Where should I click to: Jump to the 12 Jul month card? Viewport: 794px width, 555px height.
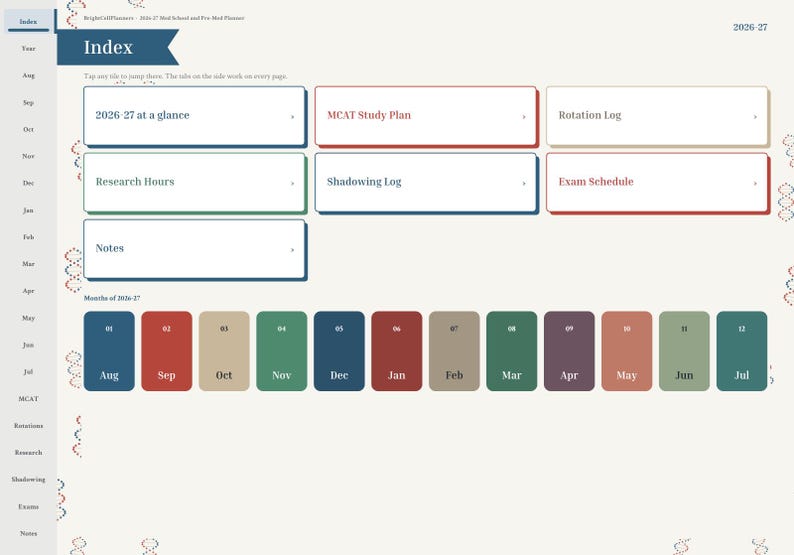pos(742,351)
